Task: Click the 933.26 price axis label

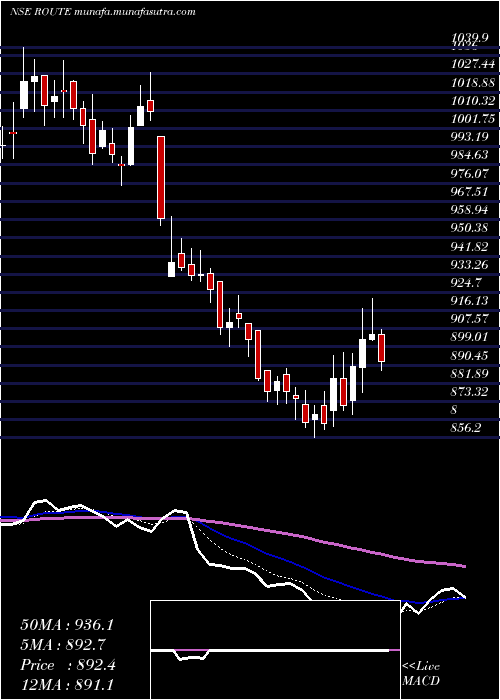Action: tap(471, 265)
